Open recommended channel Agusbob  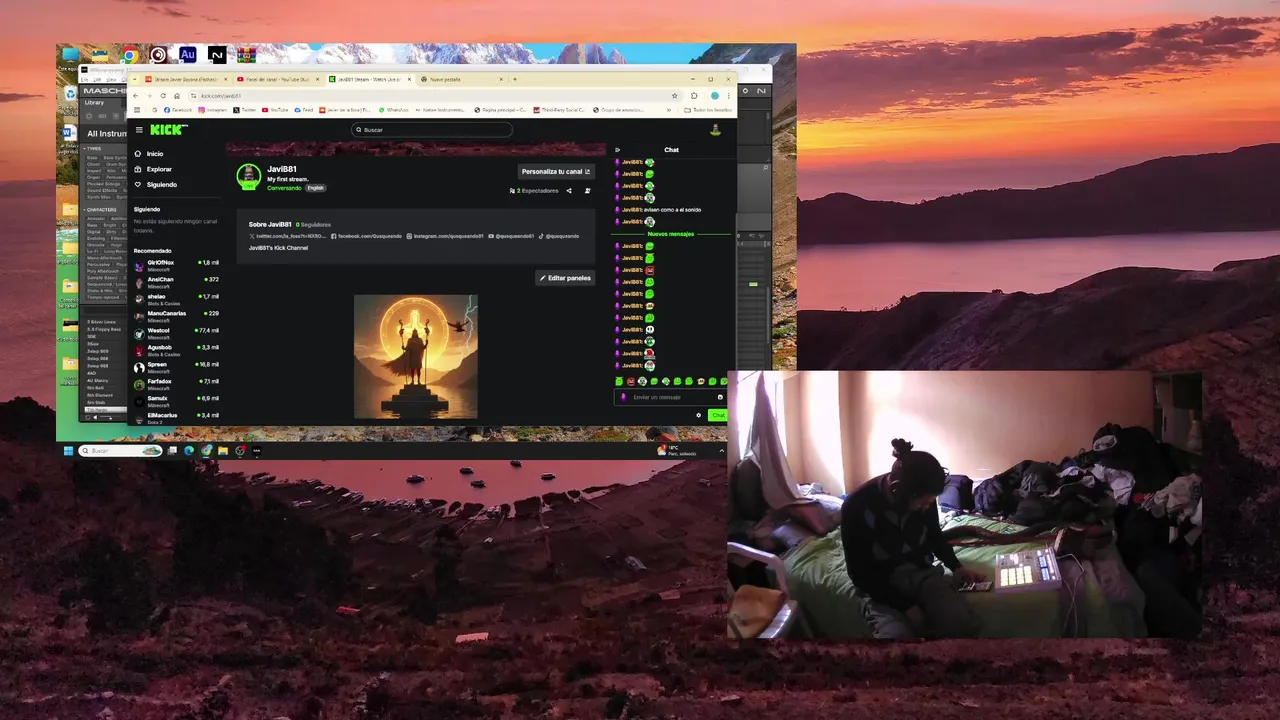pyautogui.click(x=176, y=350)
